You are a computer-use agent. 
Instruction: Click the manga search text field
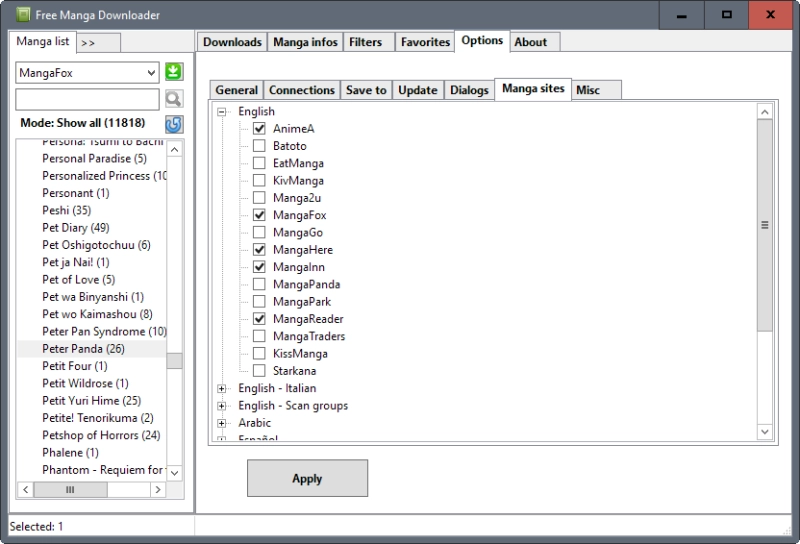(87, 99)
